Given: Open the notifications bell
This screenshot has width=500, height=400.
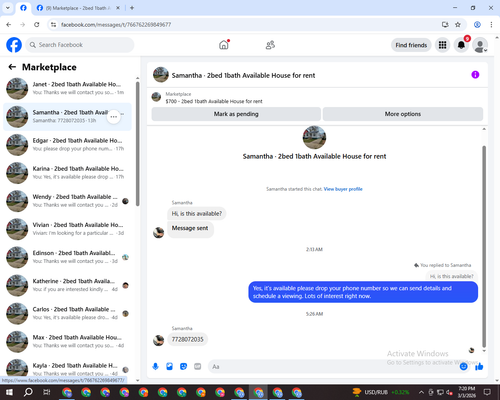Looking at the screenshot, I should click(x=461, y=45).
